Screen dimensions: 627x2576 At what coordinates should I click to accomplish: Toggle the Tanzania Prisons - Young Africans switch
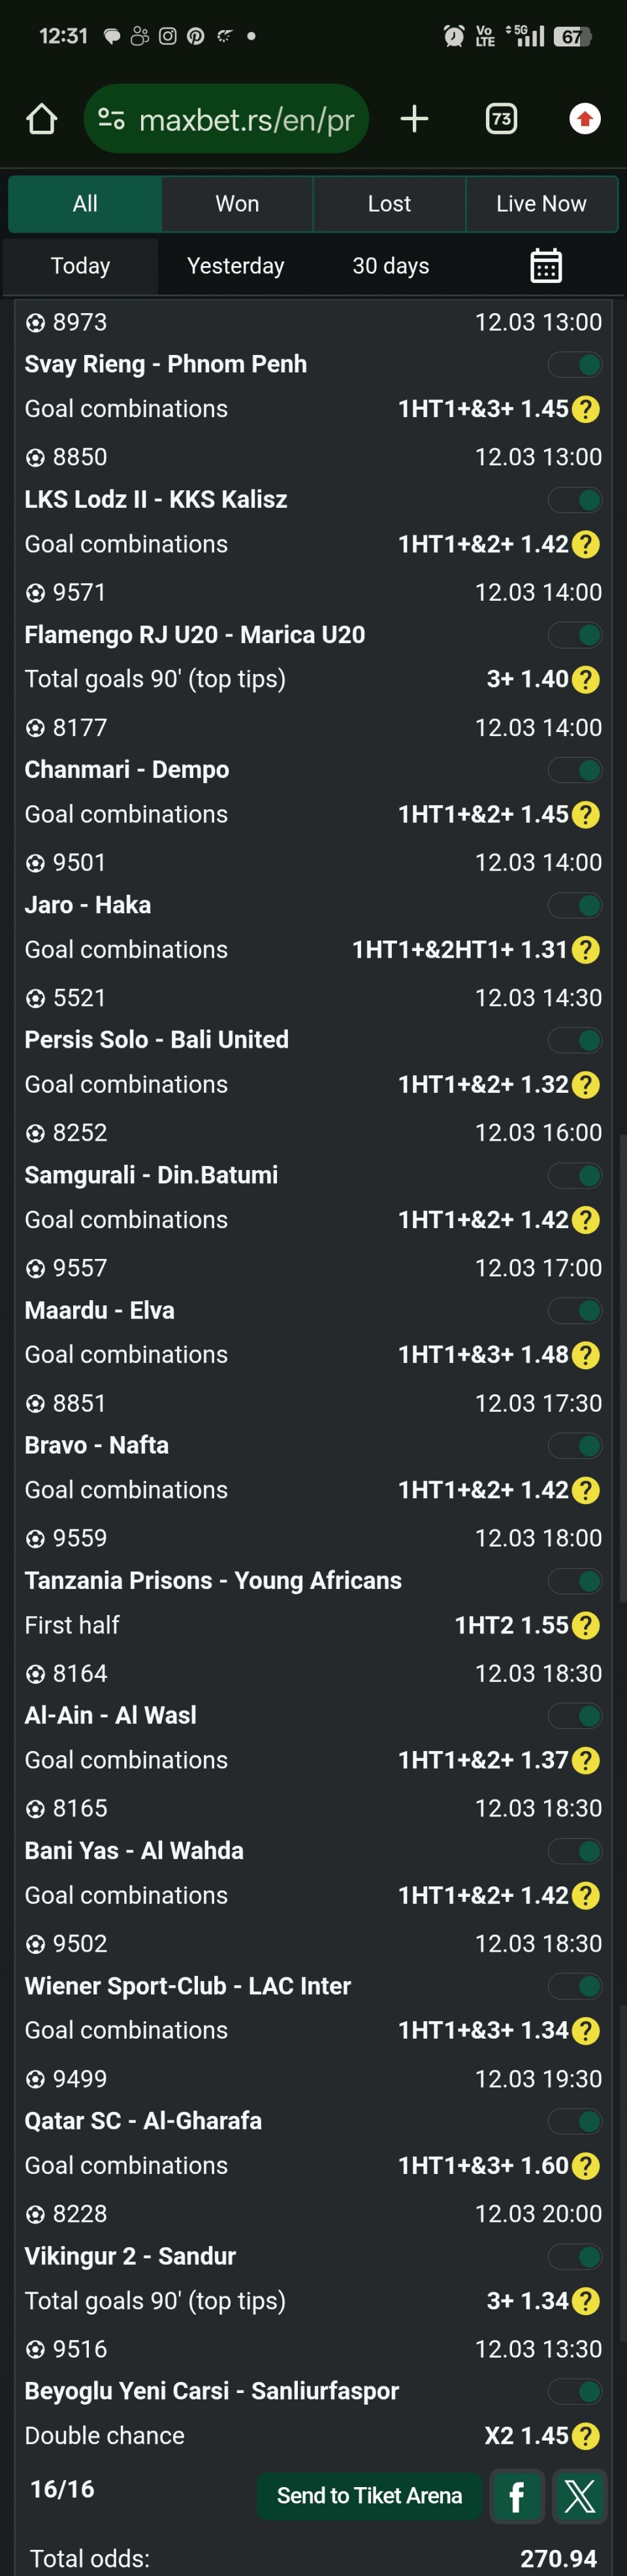578,1581
